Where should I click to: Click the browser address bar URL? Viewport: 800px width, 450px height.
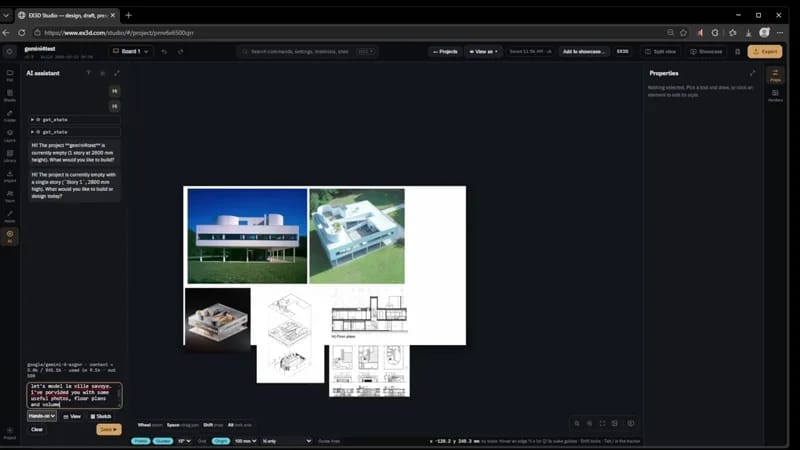119,33
